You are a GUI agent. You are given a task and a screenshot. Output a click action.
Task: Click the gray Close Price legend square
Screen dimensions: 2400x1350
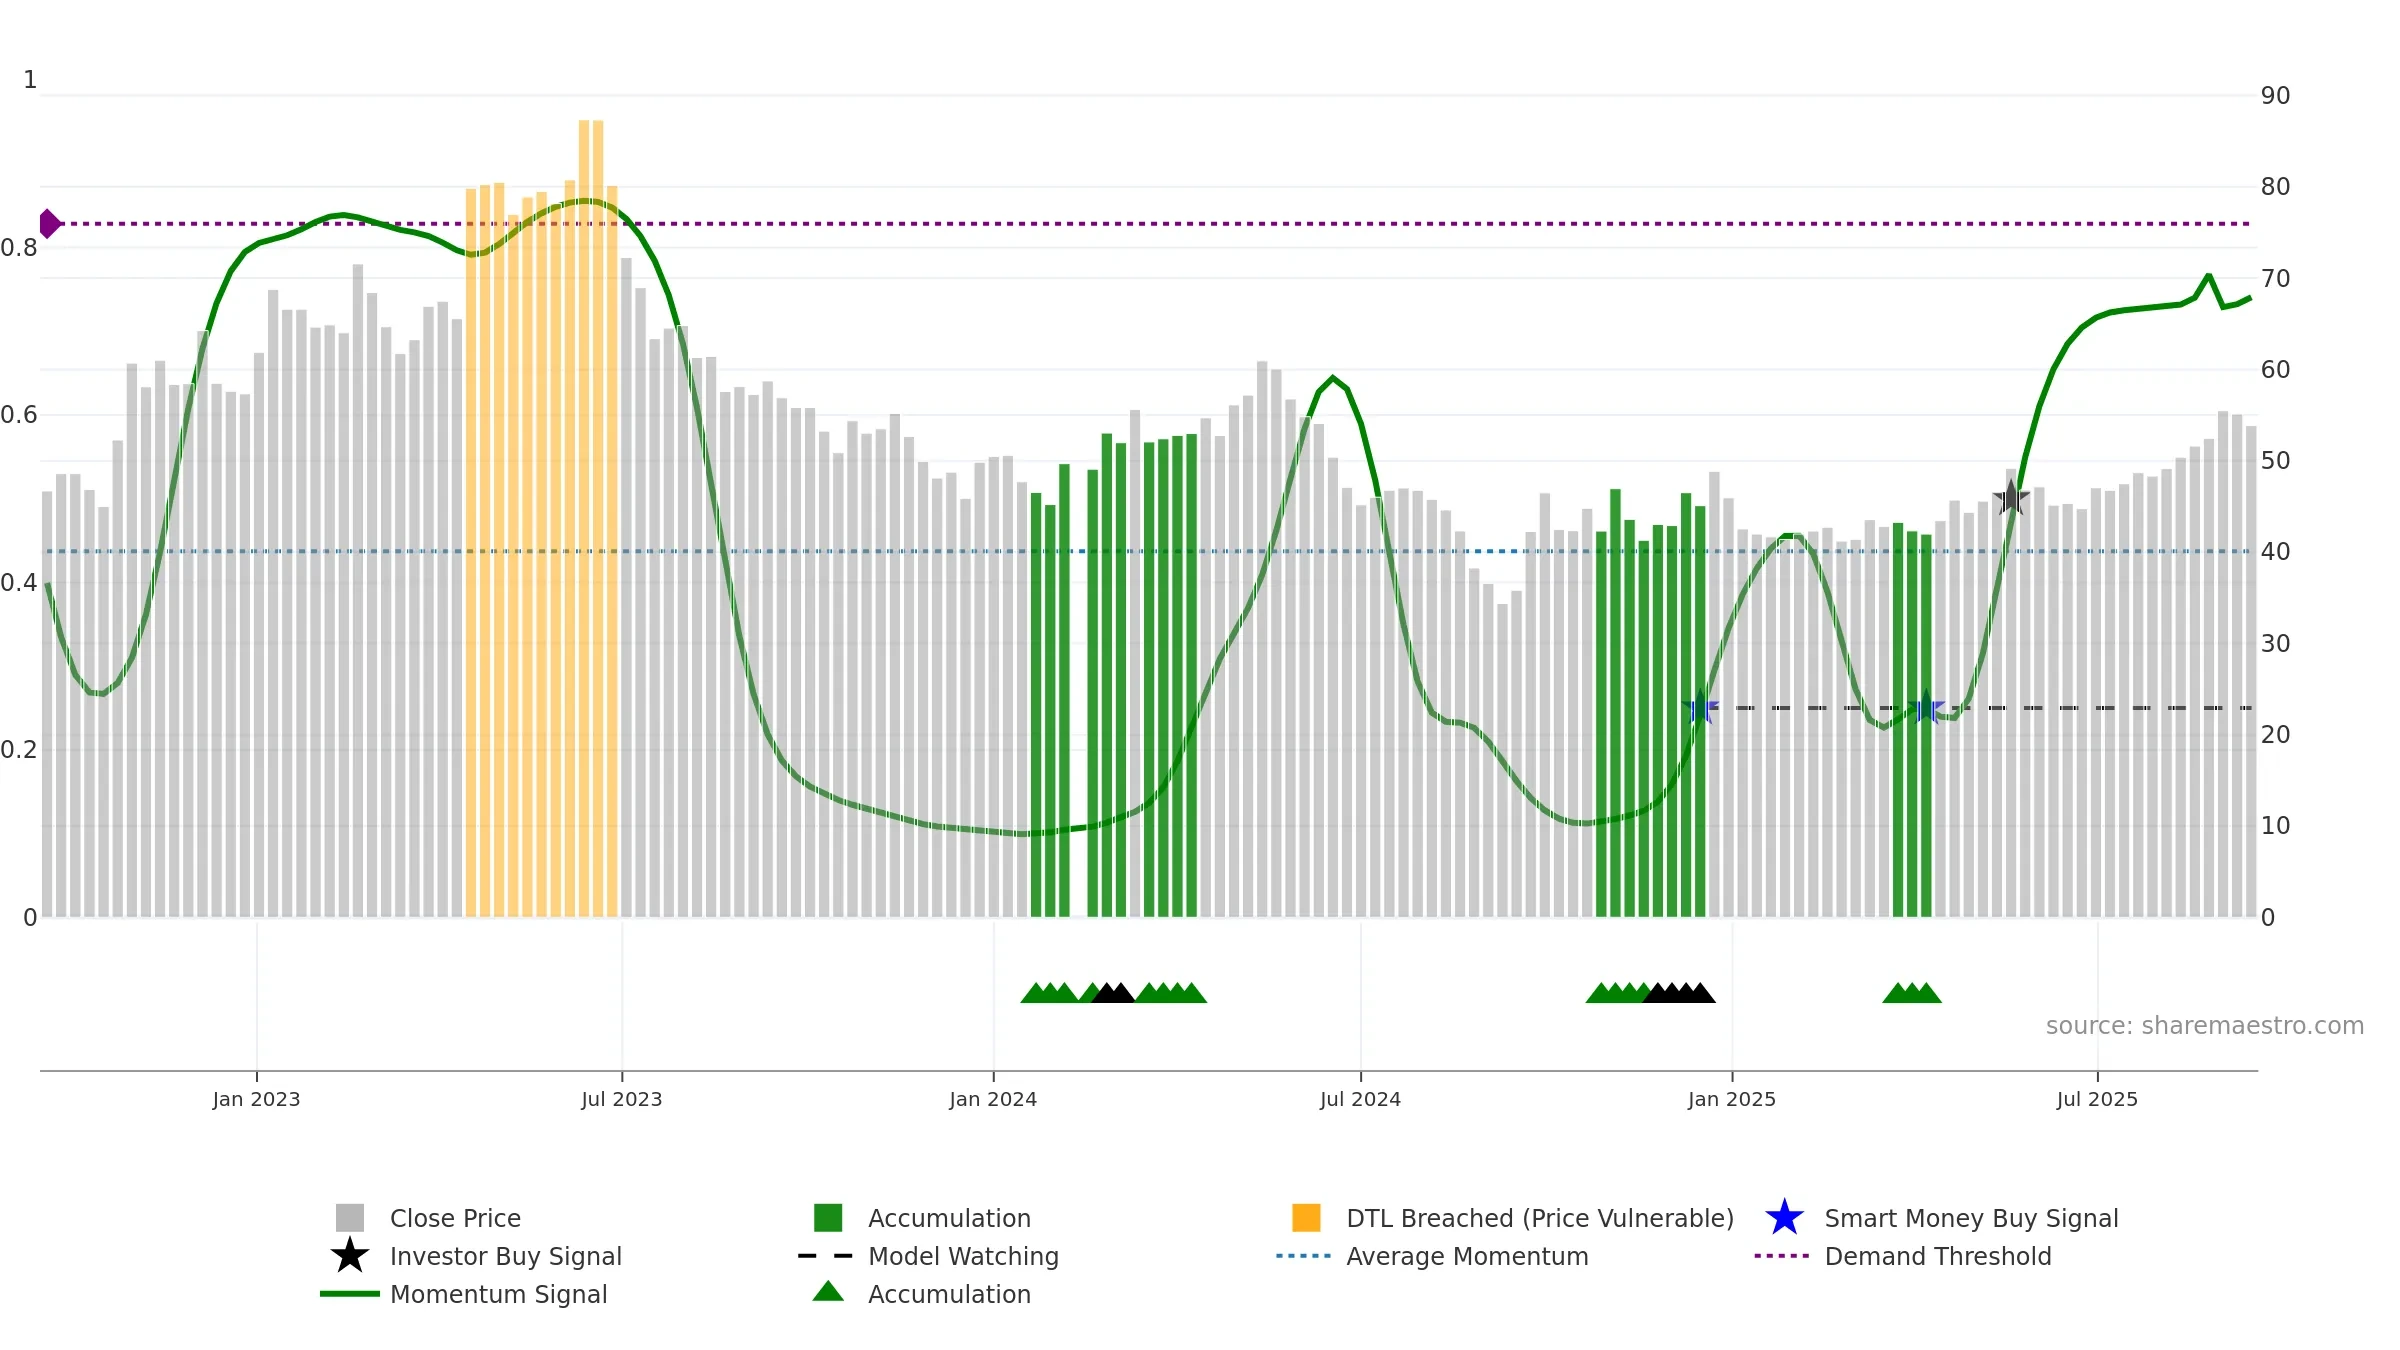pos(350,1217)
